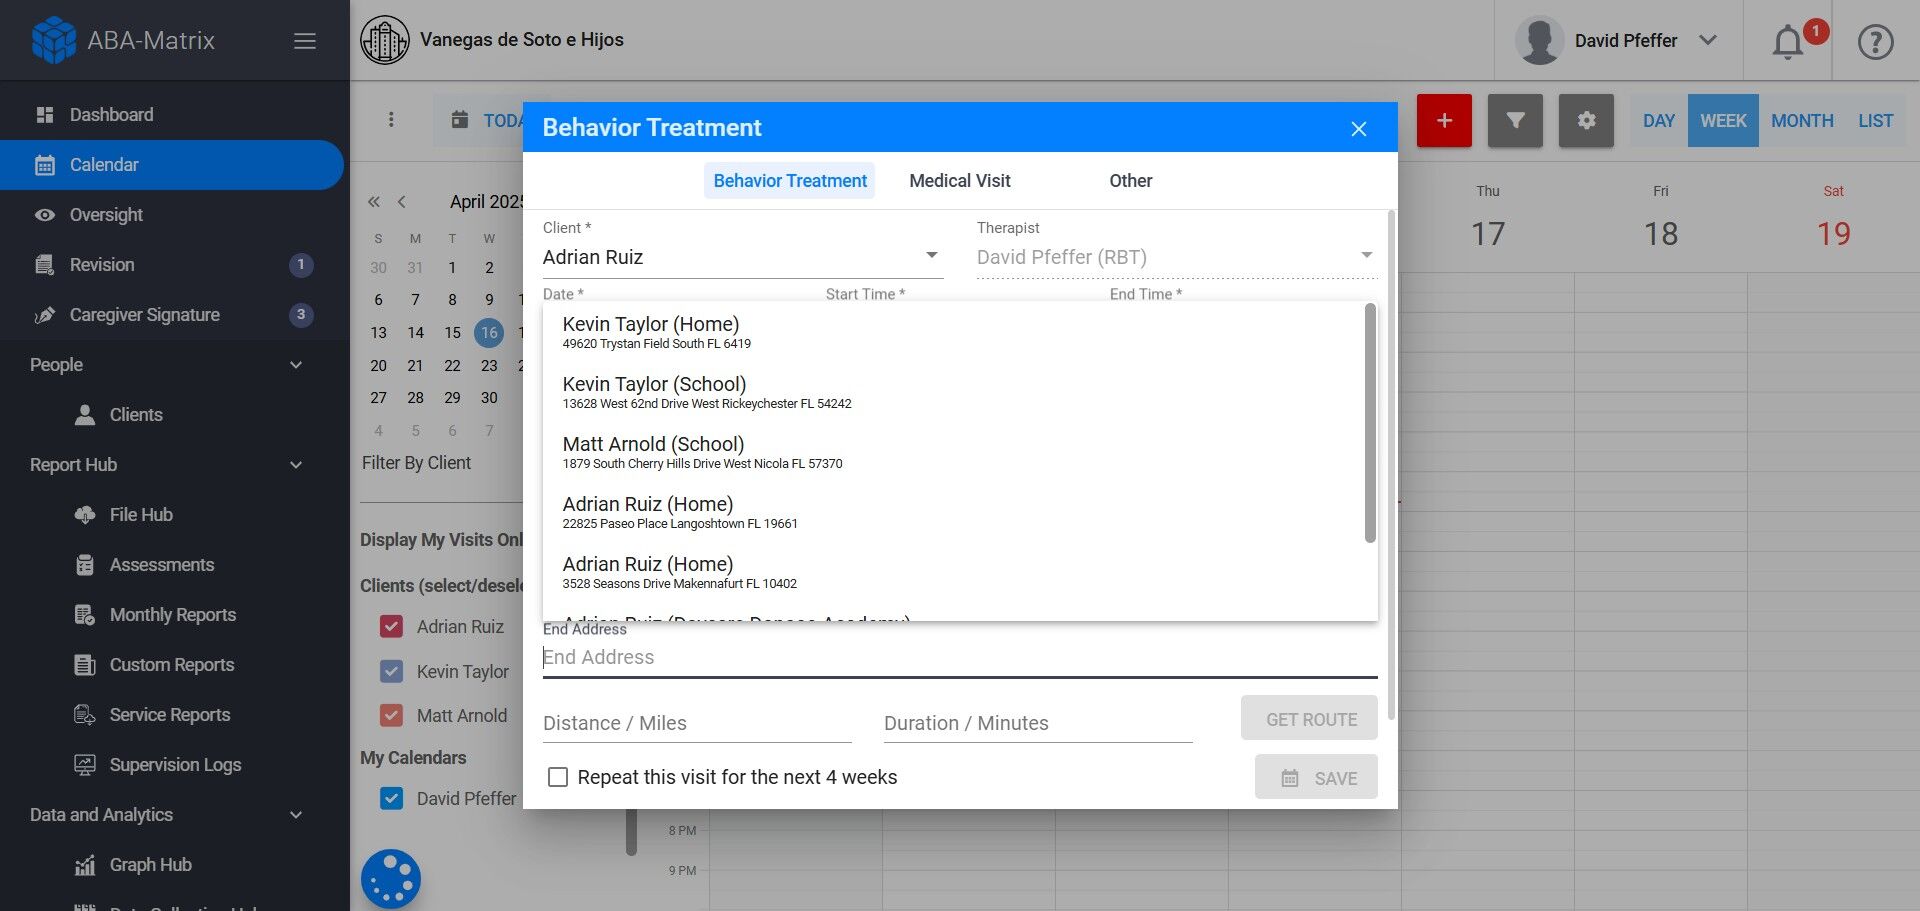Image resolution: width=1920 pixels, height=911 pixels.
Task: Open Supervision Logs icon
Action: (x=85, y=765)
